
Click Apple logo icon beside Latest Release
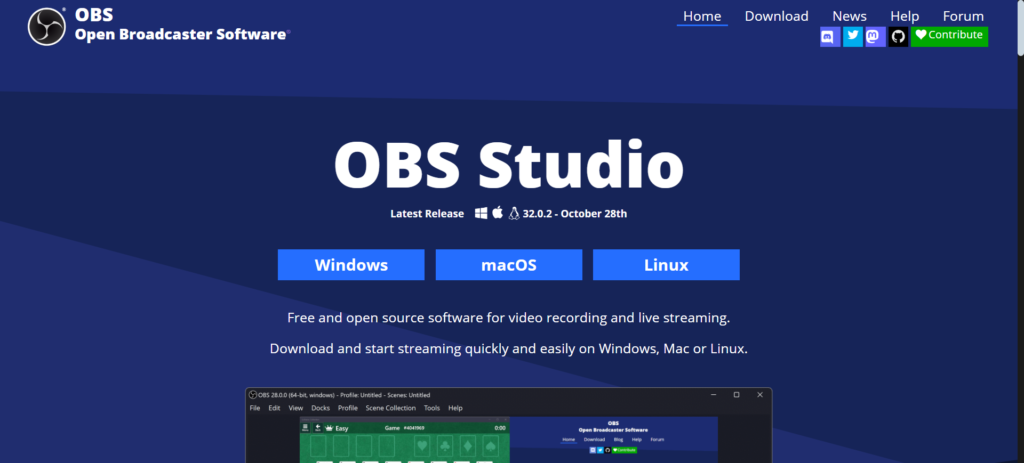tap(498, 213)
